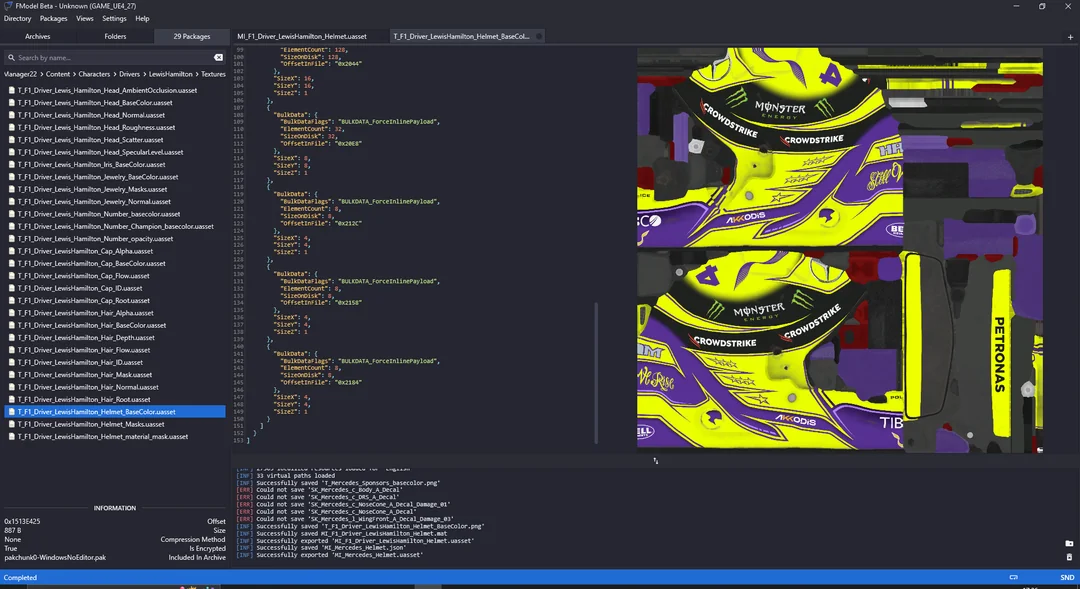Click the small icon on the preview texture corner
The width and height of the screenshot is (1080, 589).
[656, 461]
